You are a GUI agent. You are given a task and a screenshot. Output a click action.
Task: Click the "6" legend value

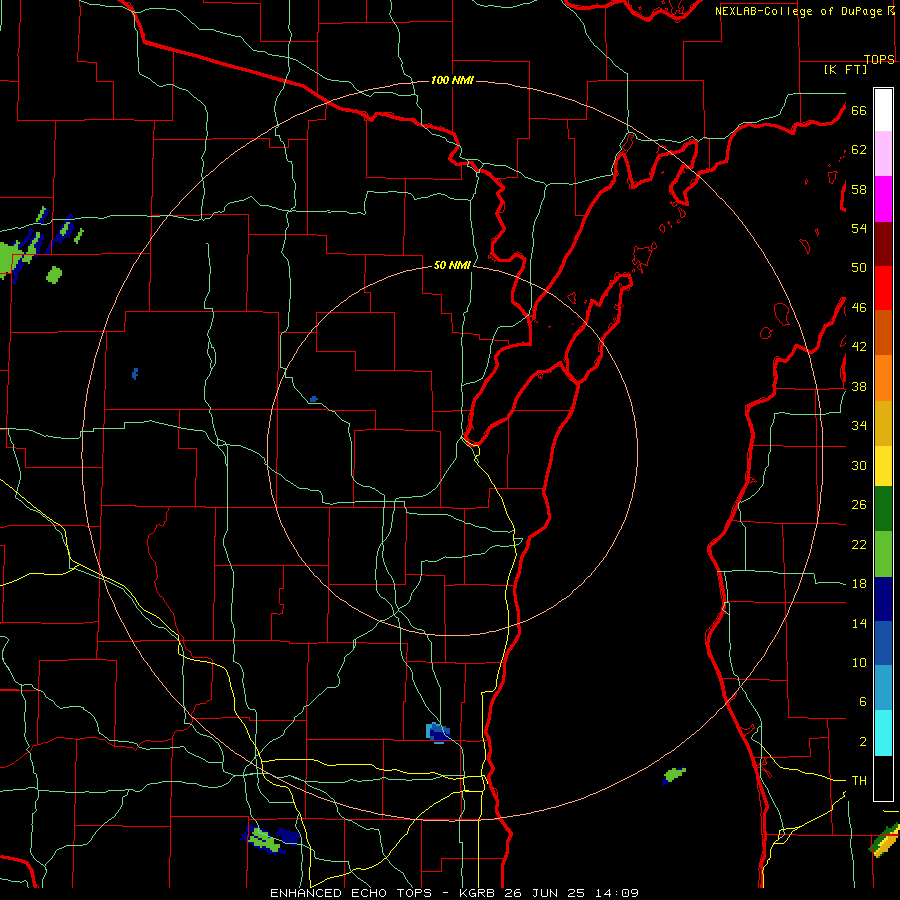tap(862, 702)
